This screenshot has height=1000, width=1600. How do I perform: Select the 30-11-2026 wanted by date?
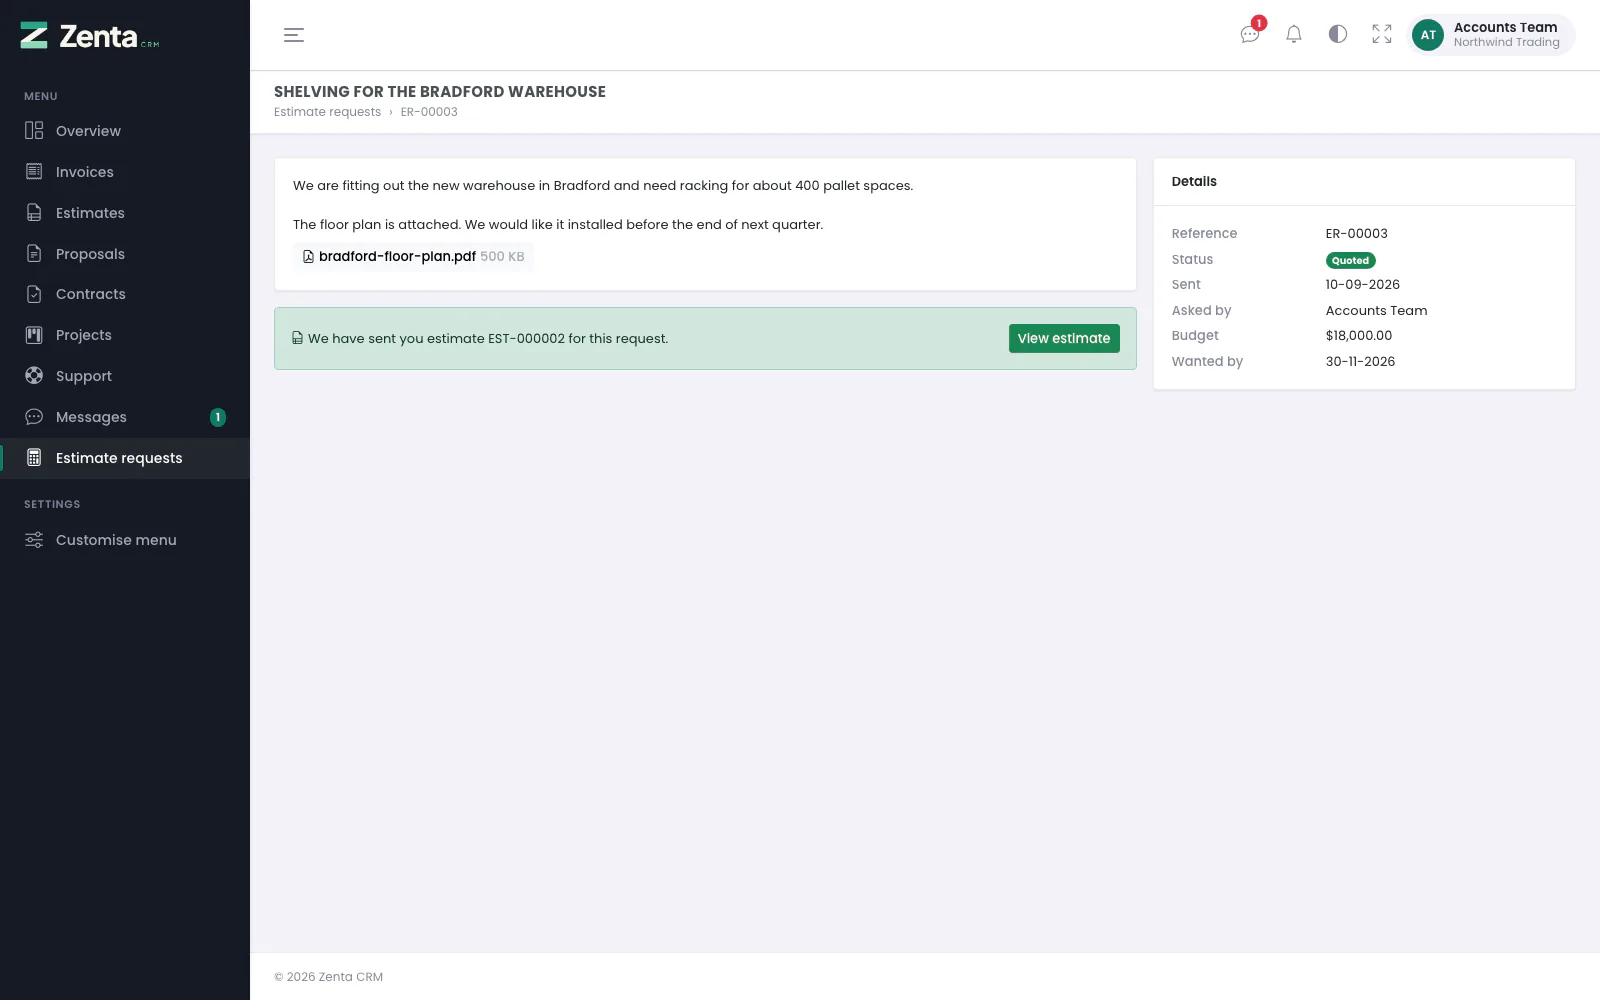tap(1360, 362)
